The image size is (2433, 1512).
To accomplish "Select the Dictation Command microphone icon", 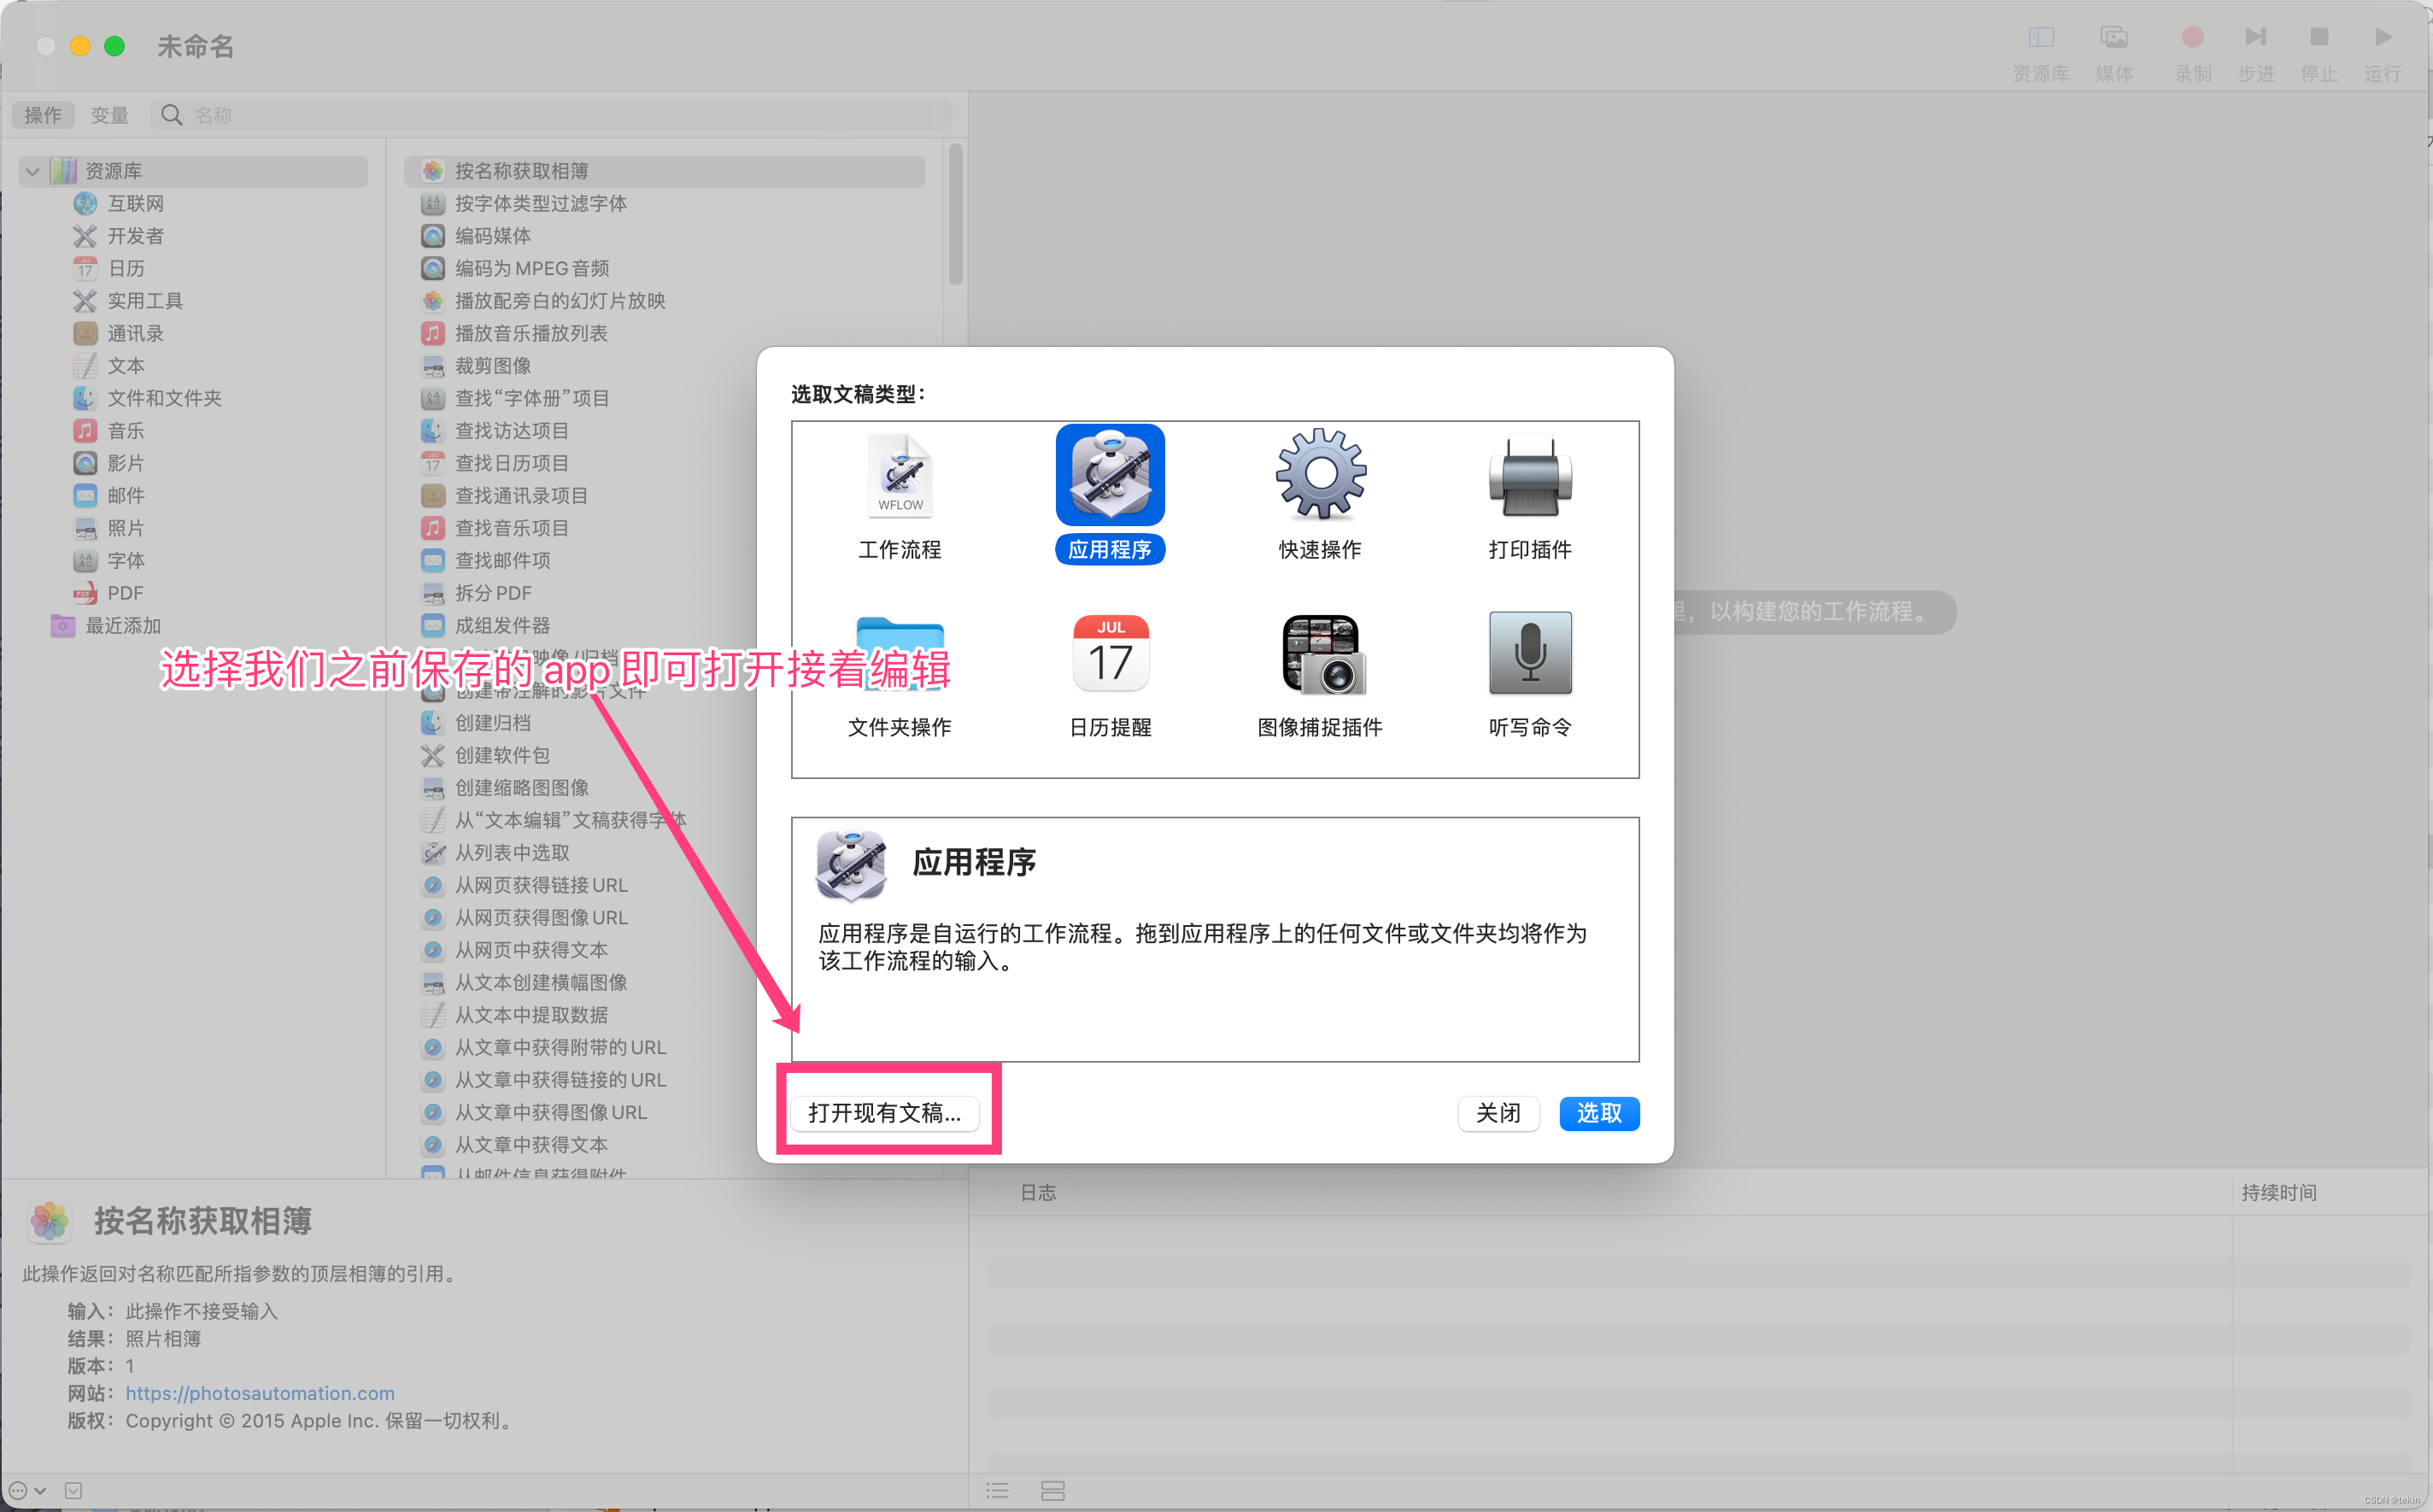I will (1530, 654).
